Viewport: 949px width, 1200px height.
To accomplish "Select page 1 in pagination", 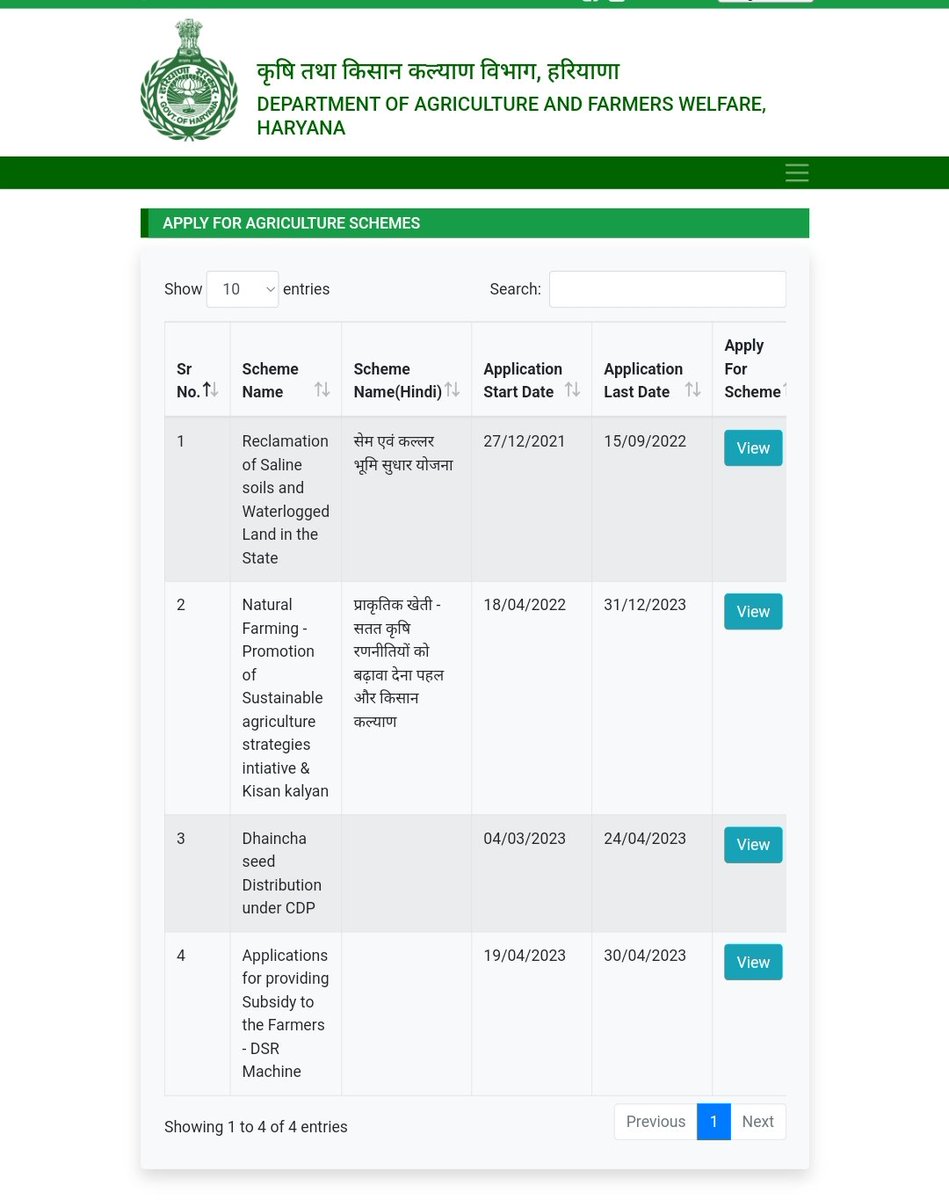I will (x=714, y=1122).
